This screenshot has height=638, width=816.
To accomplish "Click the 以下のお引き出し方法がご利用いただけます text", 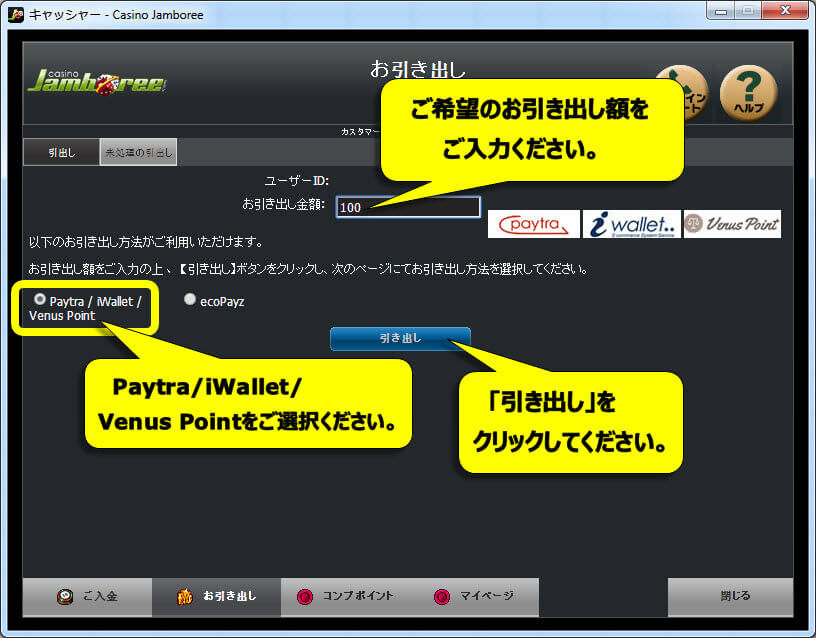I will 146,242.
